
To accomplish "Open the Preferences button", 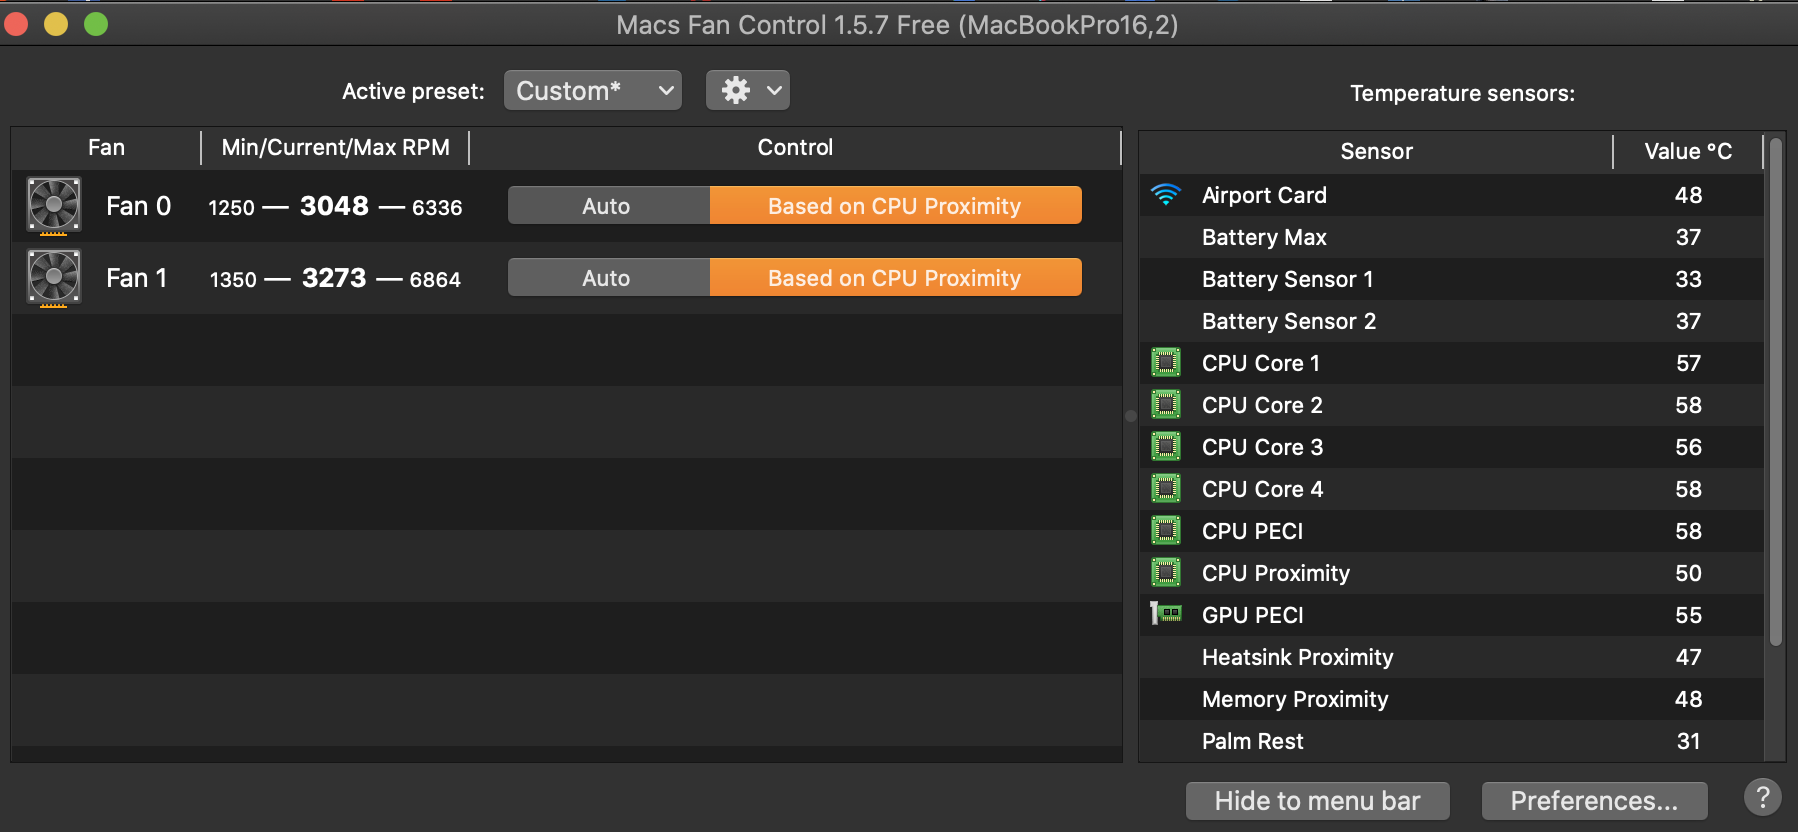I will 1594,801.
